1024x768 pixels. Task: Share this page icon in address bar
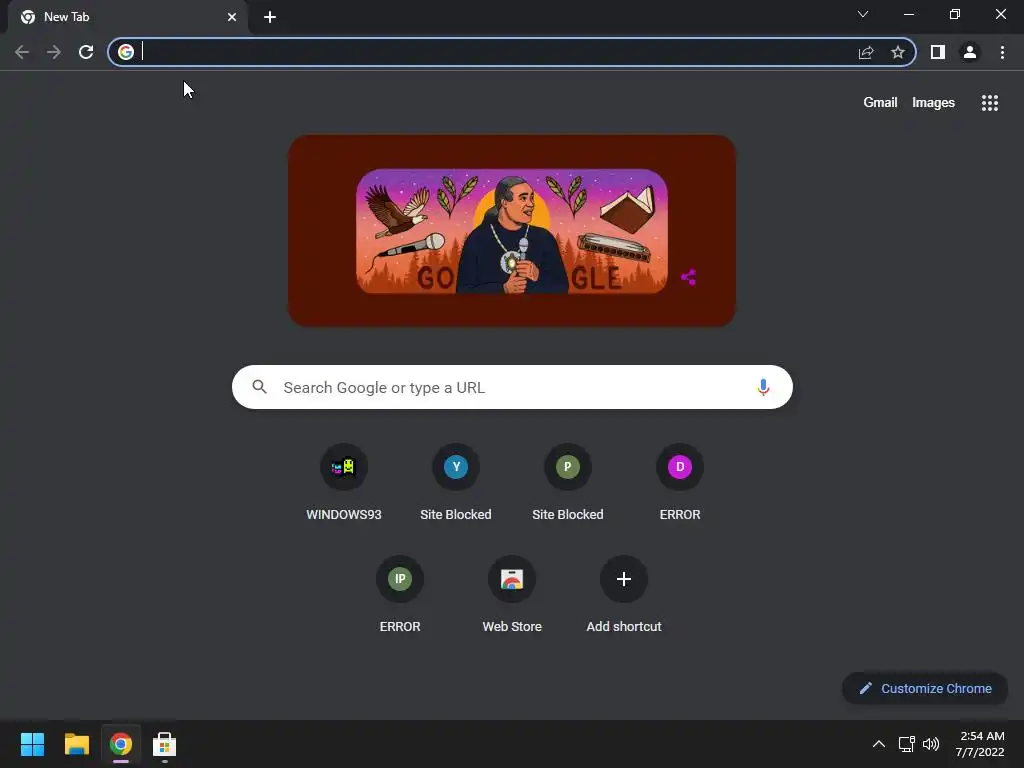pyautogui.click(x=866, y=52)
